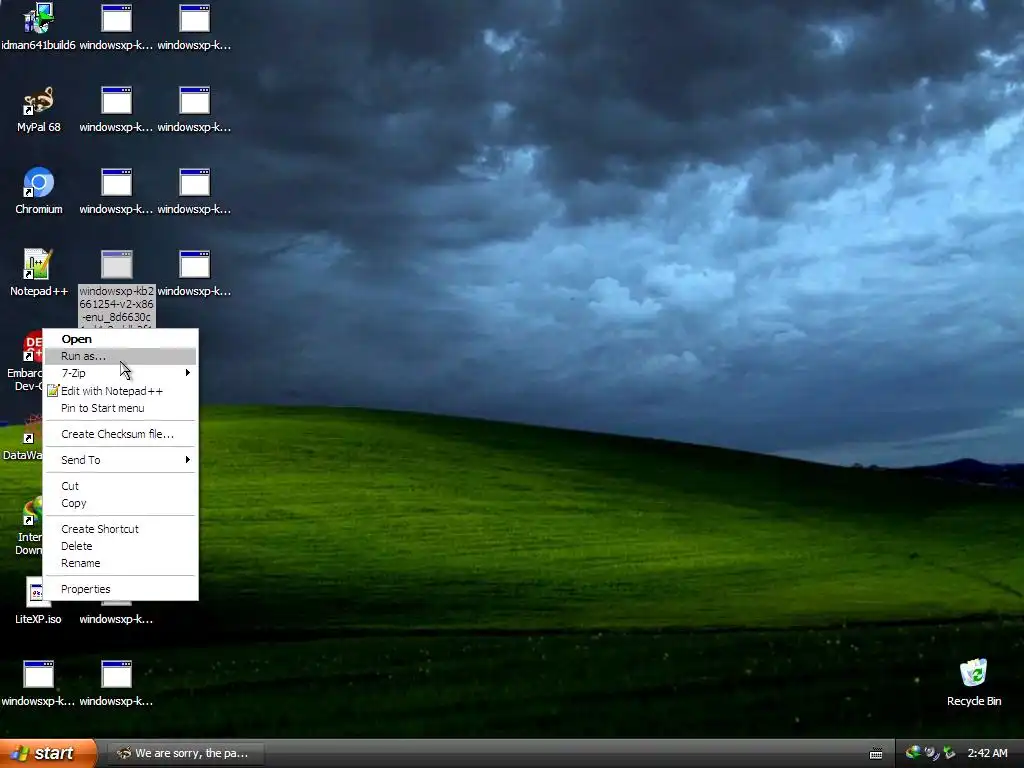
Task: Select the idman641build6 installer icon
Action: [x=38, y=18]
